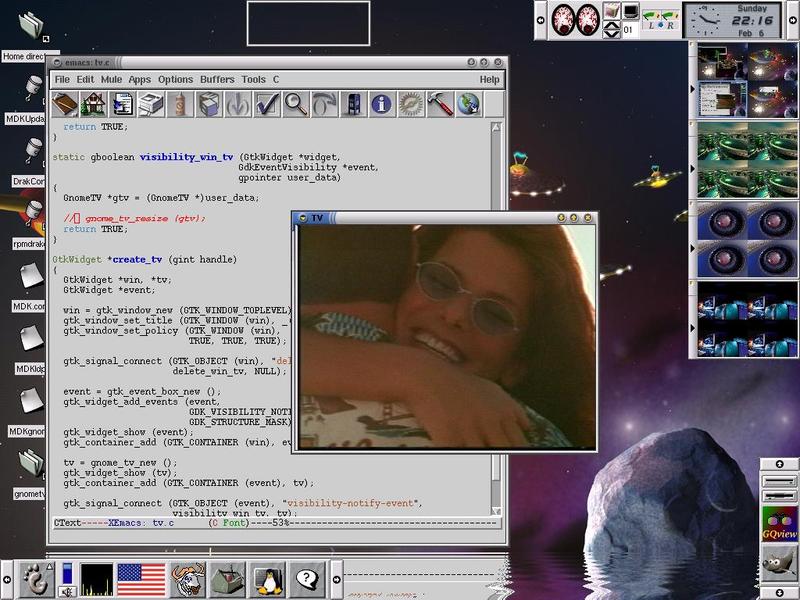Click the book (open file) icon in XEmacs toolbar
The image size is (800, 600).
coord(65,104)
